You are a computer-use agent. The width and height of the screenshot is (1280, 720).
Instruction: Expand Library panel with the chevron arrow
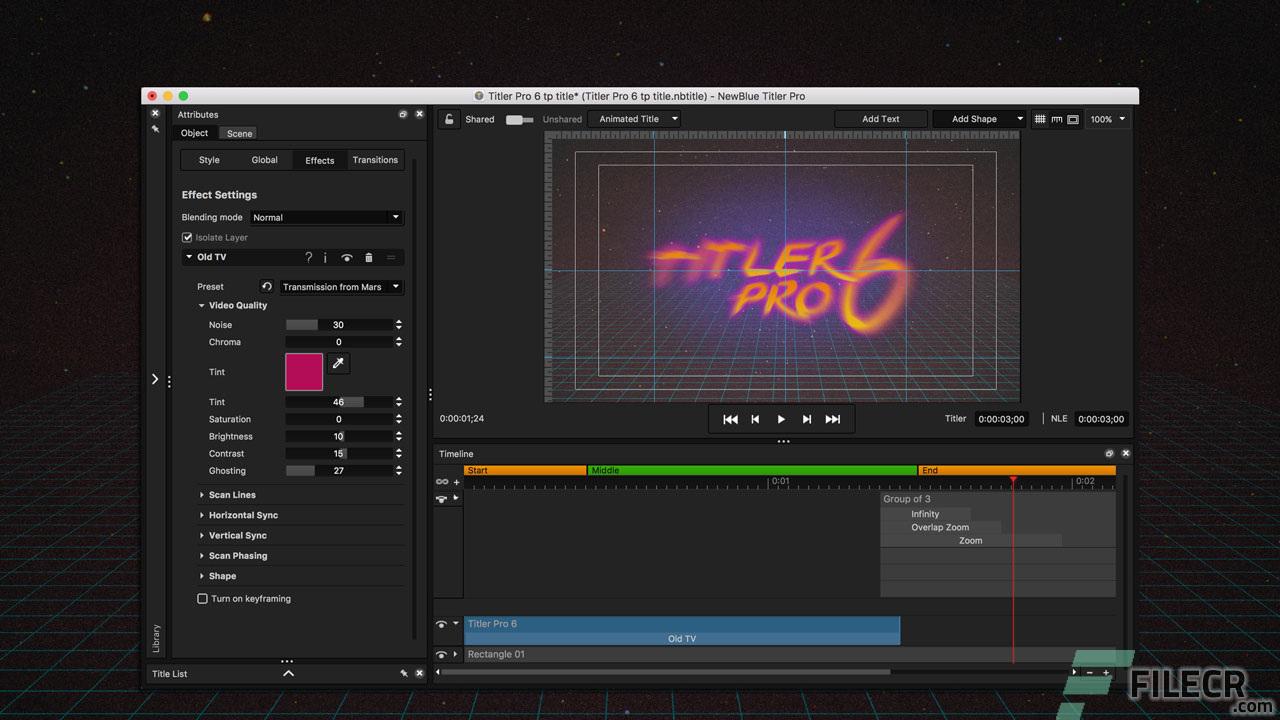coord(155,380)
